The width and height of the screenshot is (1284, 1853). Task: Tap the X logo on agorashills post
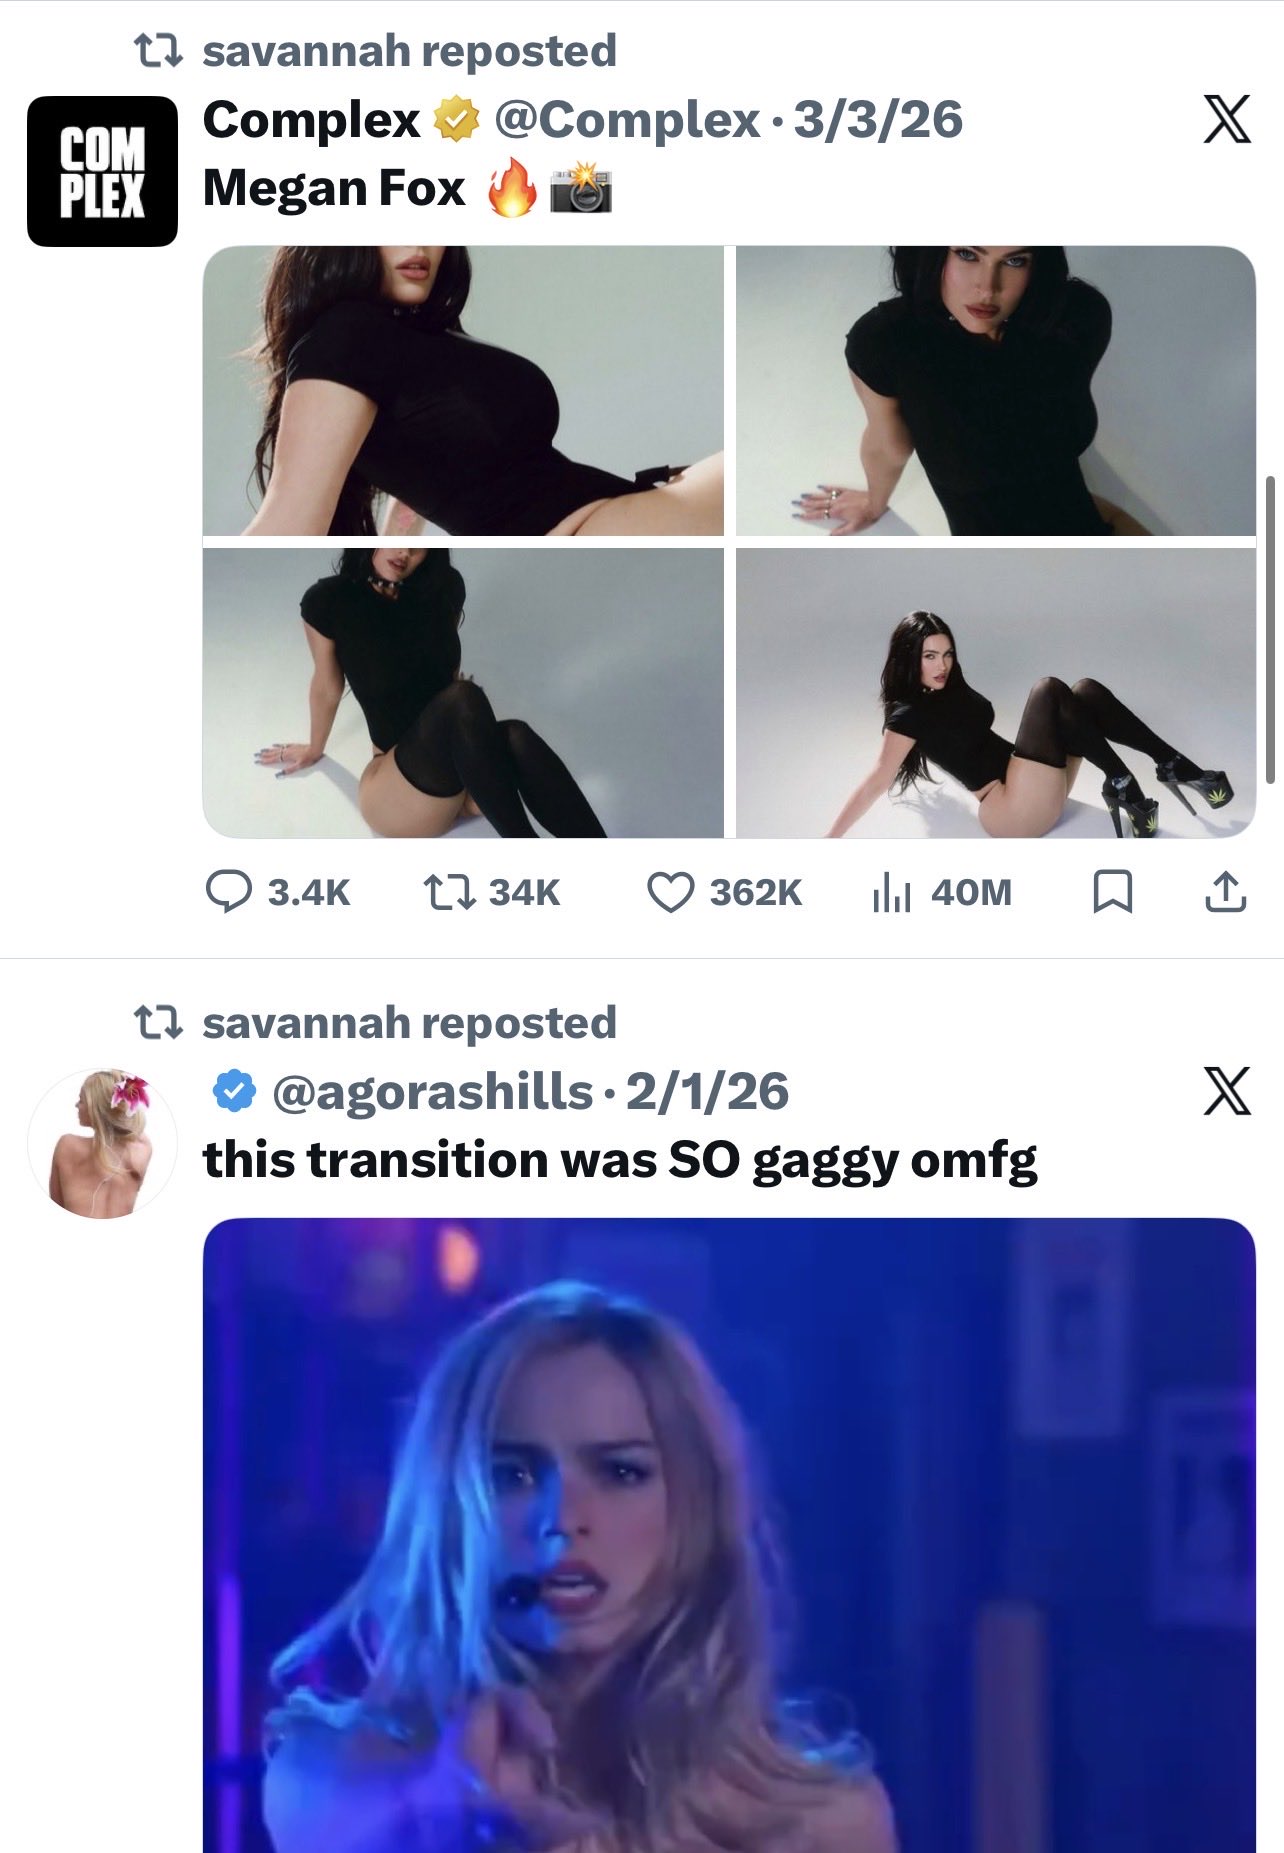click(1226, 1090)
